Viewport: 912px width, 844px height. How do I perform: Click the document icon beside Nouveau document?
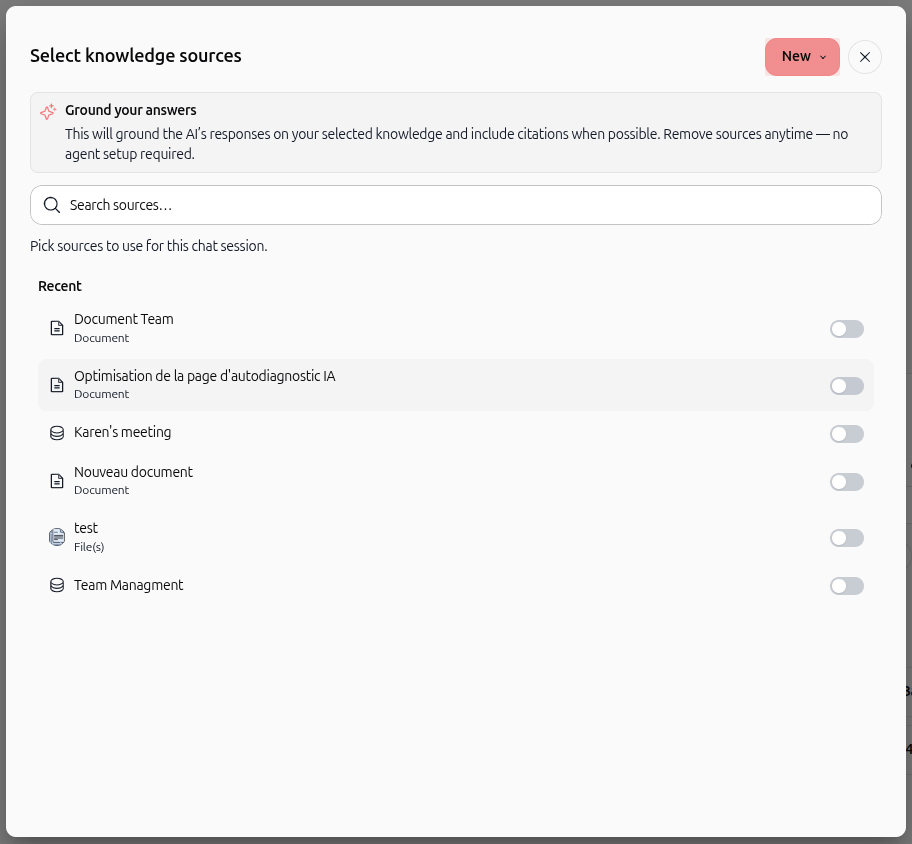pyautogui.click(x=56, y=480)
